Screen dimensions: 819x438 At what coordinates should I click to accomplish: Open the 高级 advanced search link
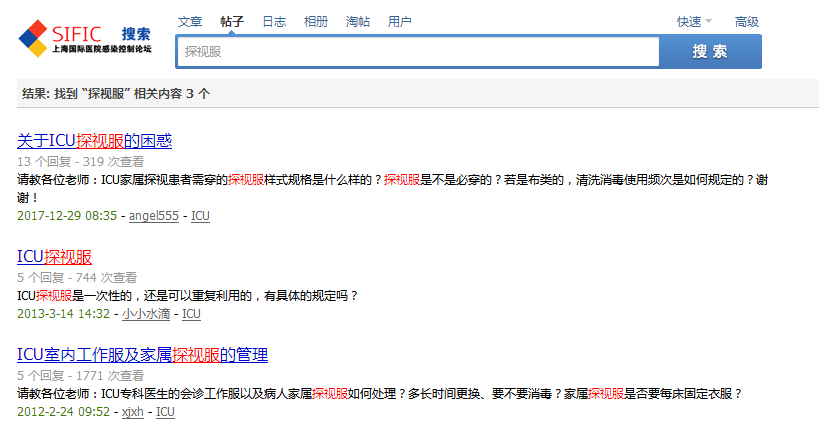(x=746, y=21)
